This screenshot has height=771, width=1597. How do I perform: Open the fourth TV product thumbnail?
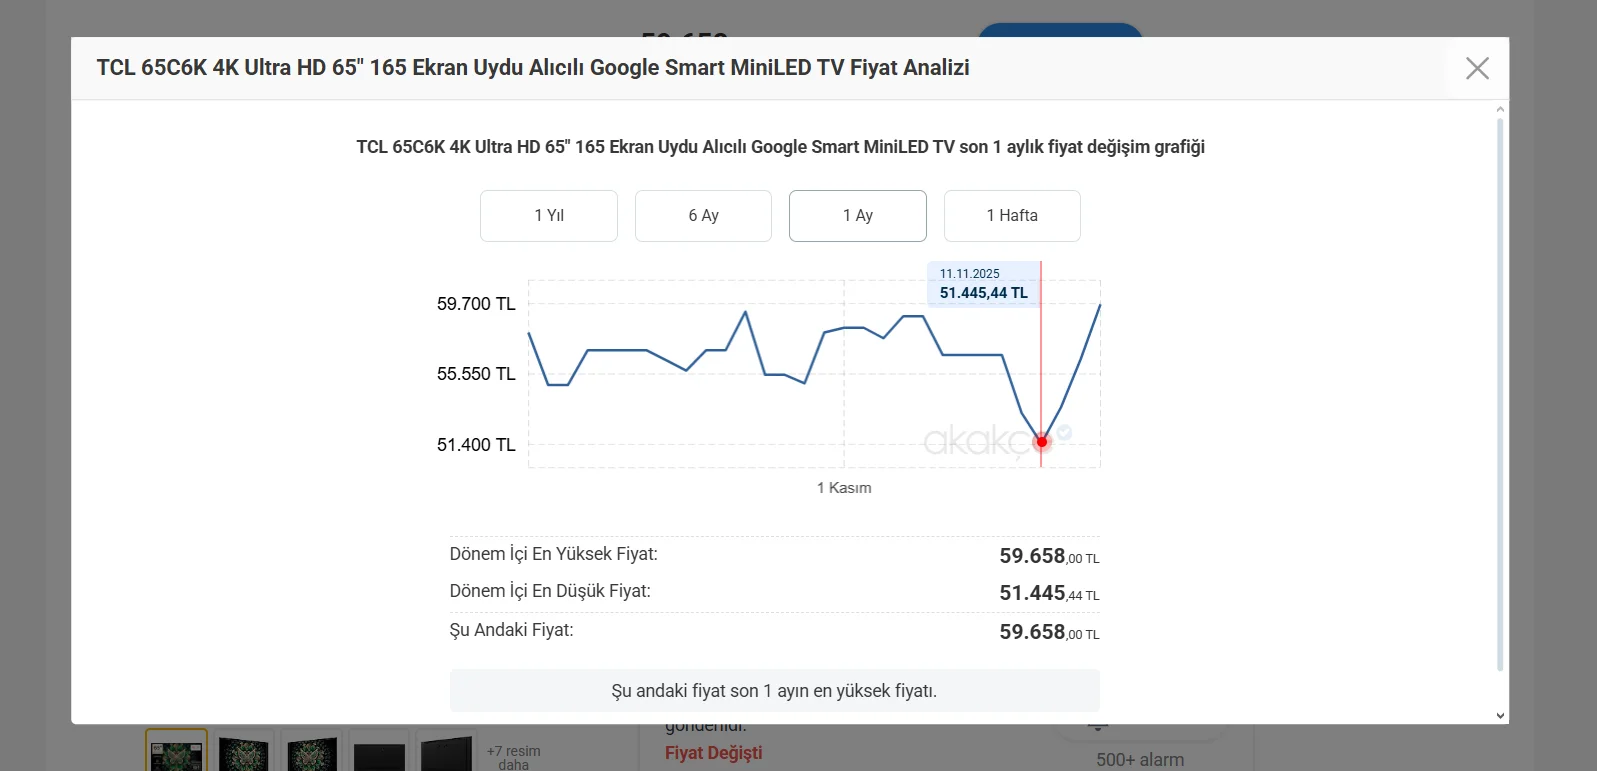click(380, 752)
